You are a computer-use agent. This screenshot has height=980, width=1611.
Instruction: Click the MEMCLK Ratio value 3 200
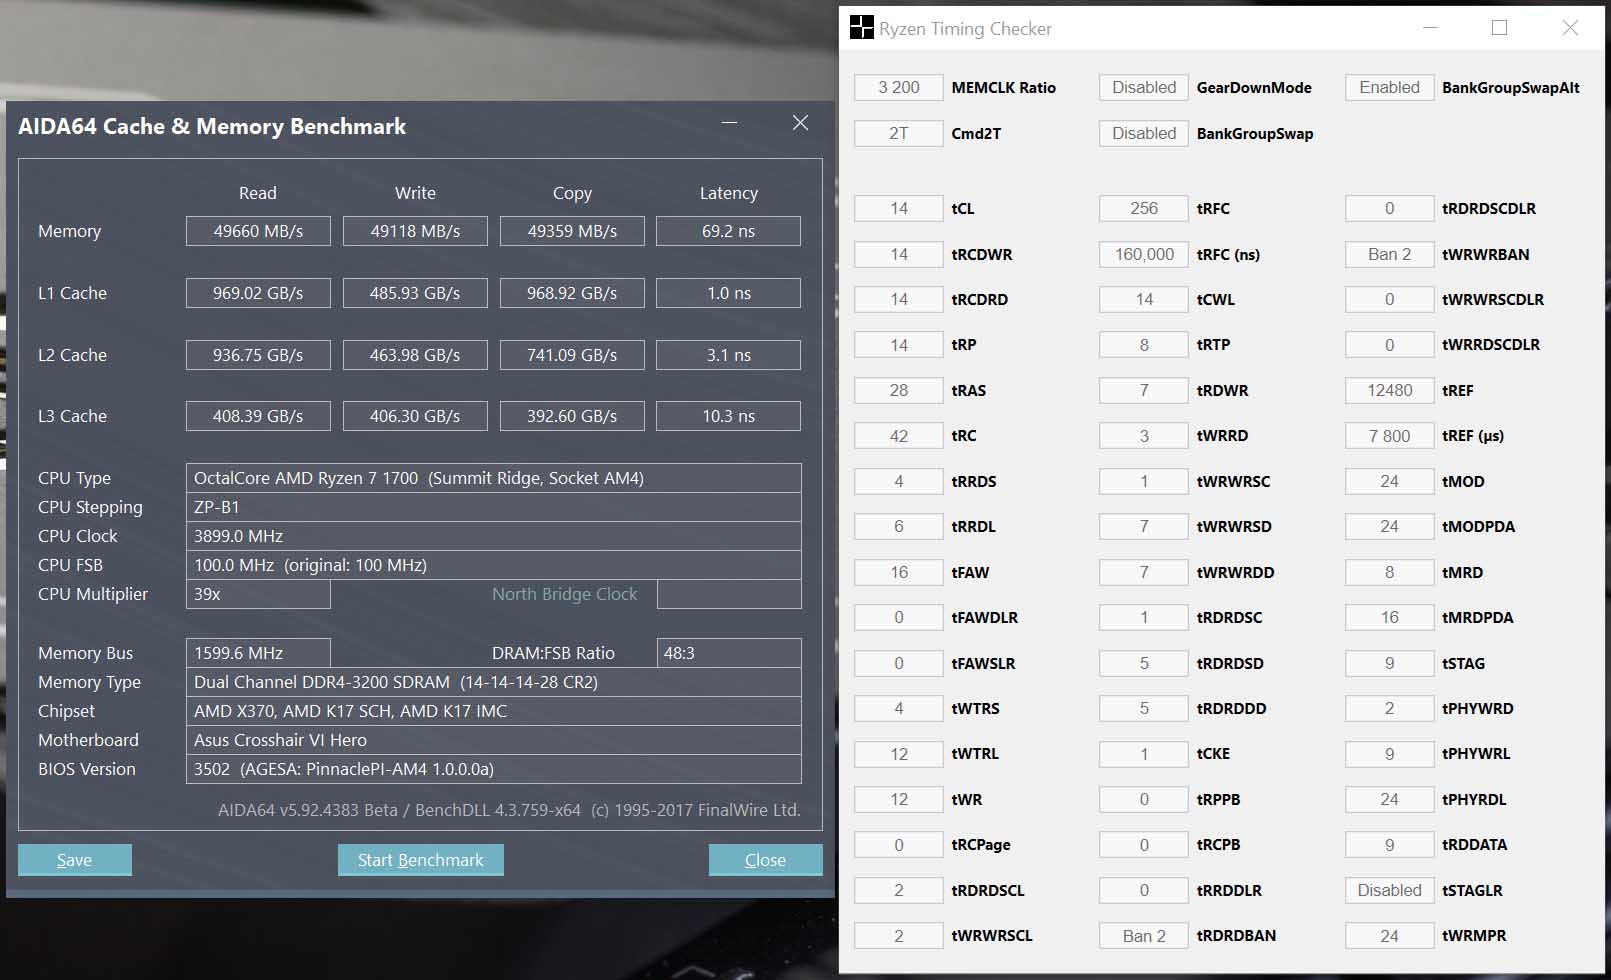click(899, 87)
